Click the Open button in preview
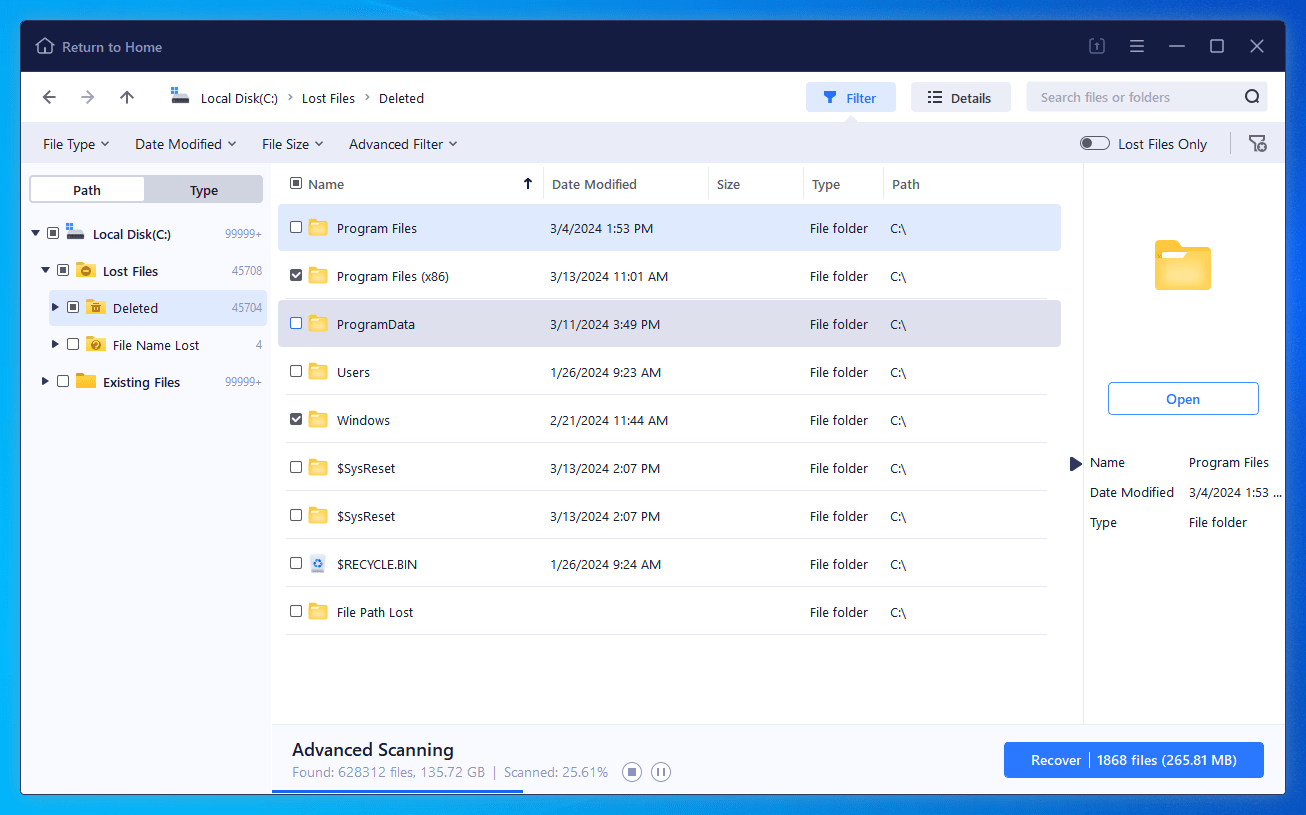Screen dimensions: 1306x815 point(1183,399)
